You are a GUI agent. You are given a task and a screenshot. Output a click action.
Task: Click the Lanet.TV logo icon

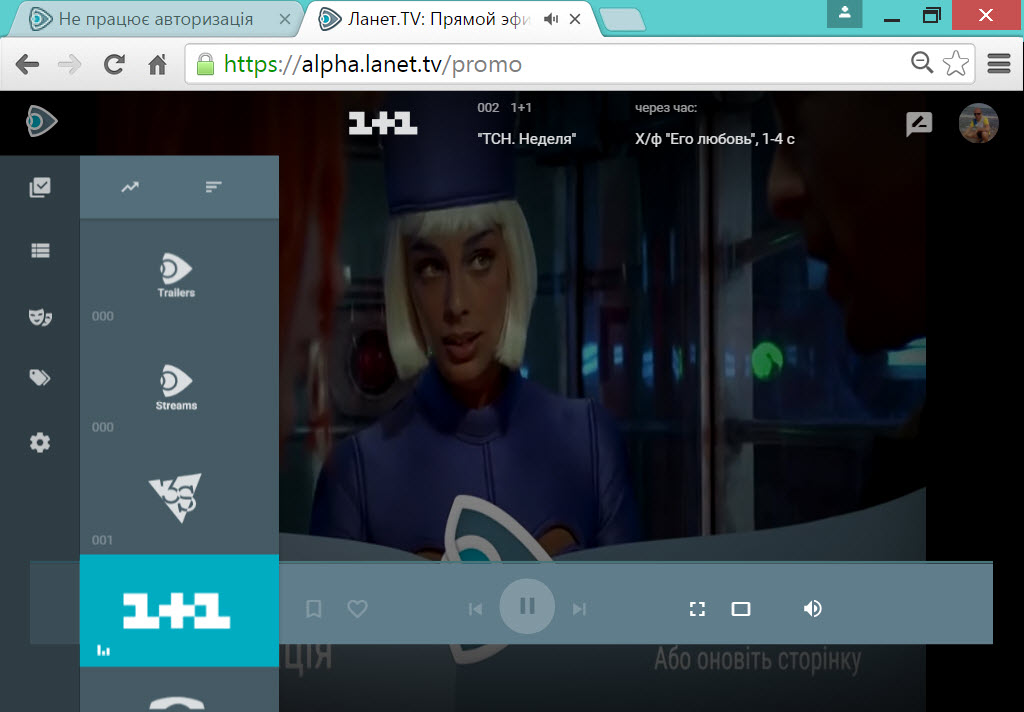(x=41, y=122)
